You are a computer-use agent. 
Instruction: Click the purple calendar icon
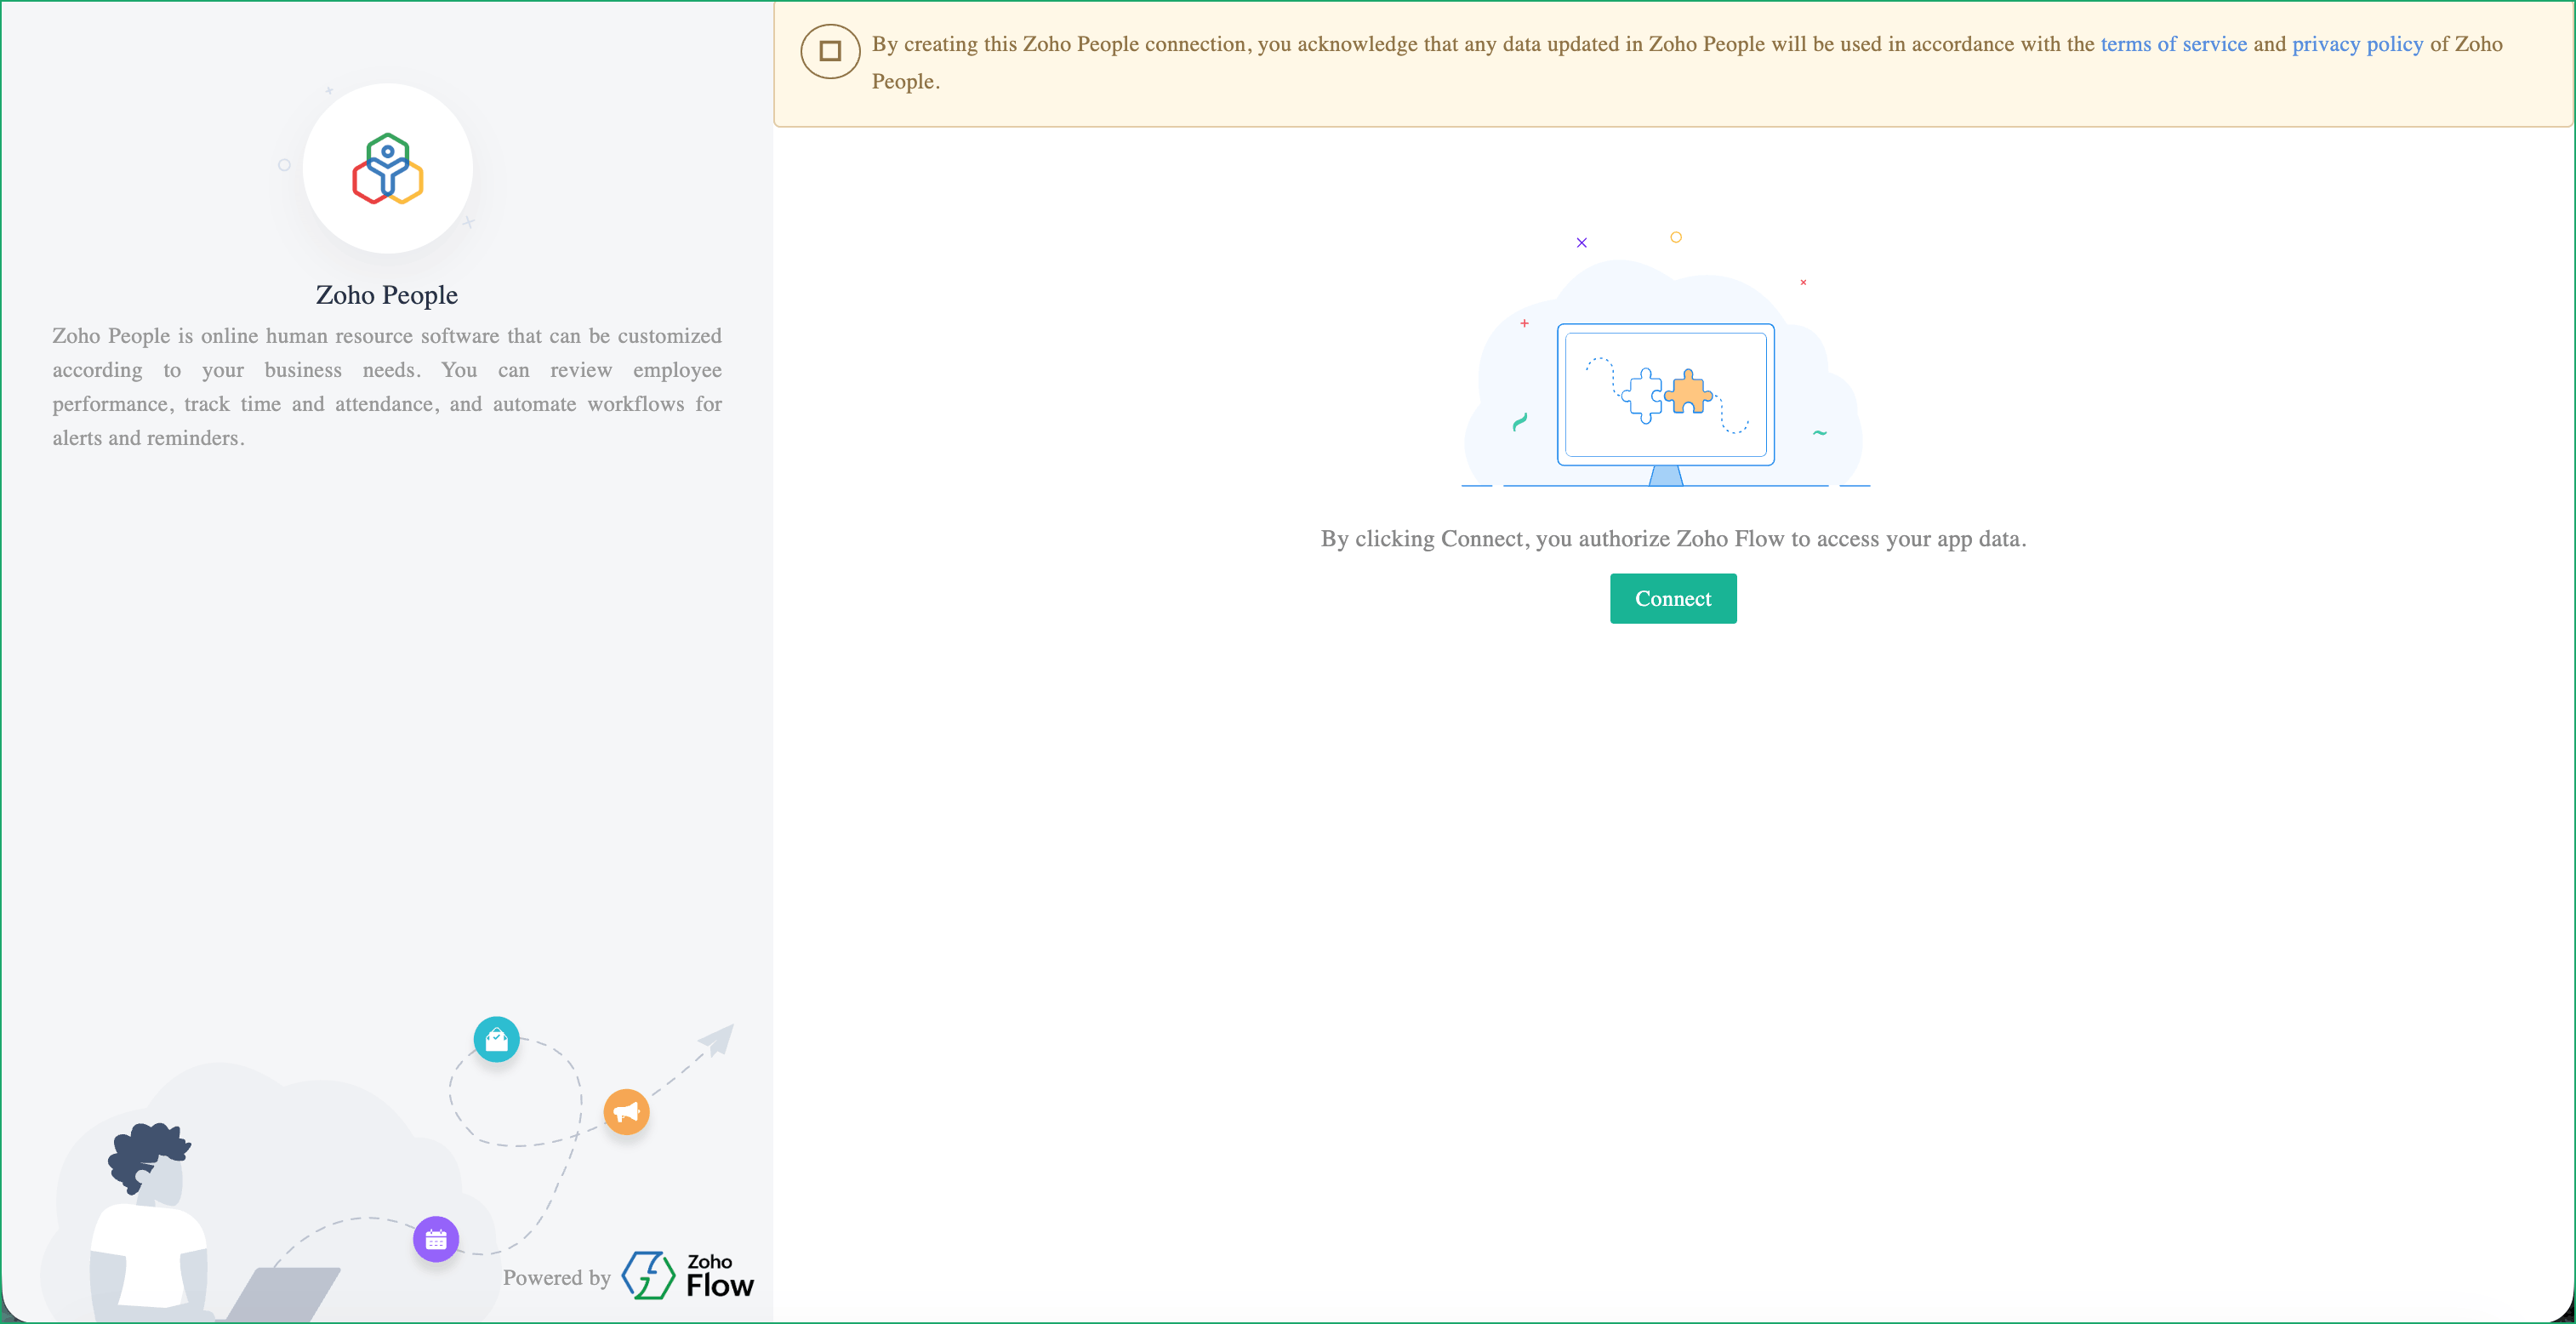tap(436, 1239)
